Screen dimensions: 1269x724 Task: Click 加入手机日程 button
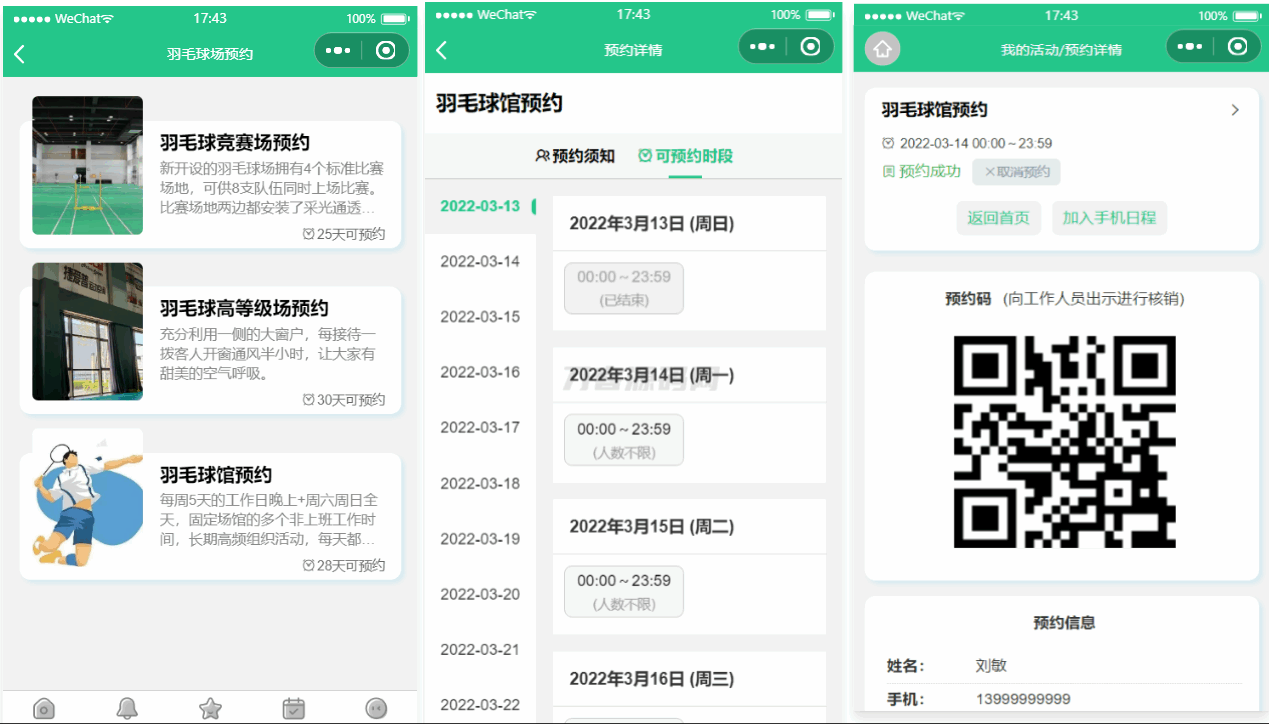[x=1109, y=218]
